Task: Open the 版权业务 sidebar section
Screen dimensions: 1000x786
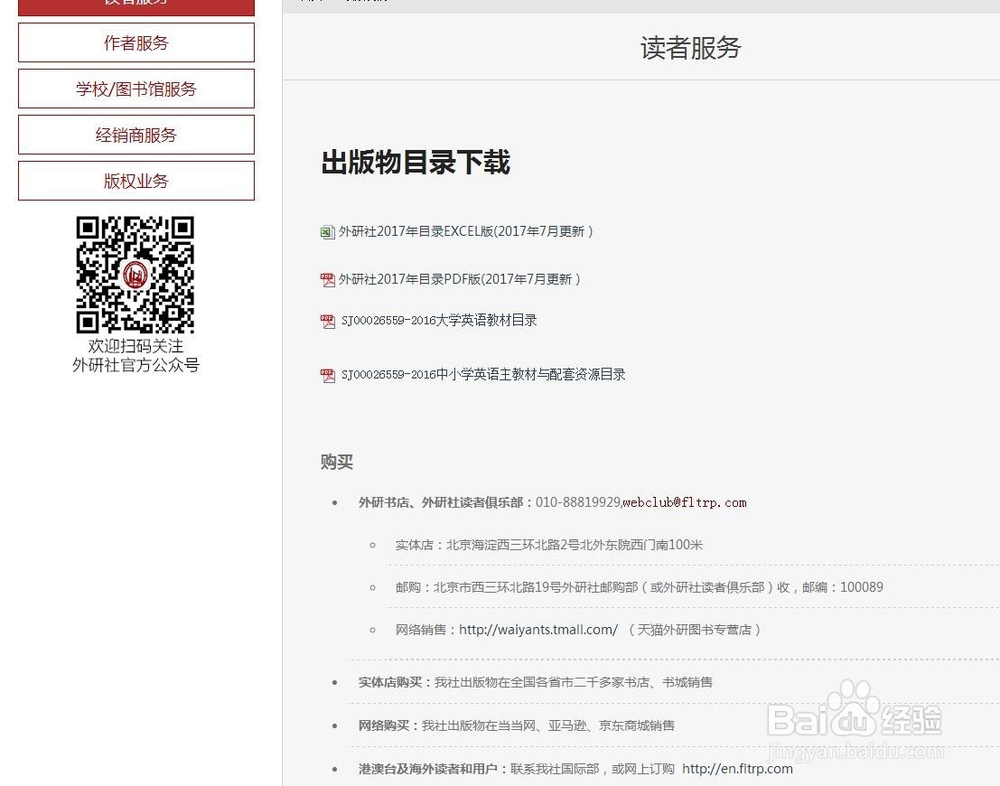Action: [136, 180]
